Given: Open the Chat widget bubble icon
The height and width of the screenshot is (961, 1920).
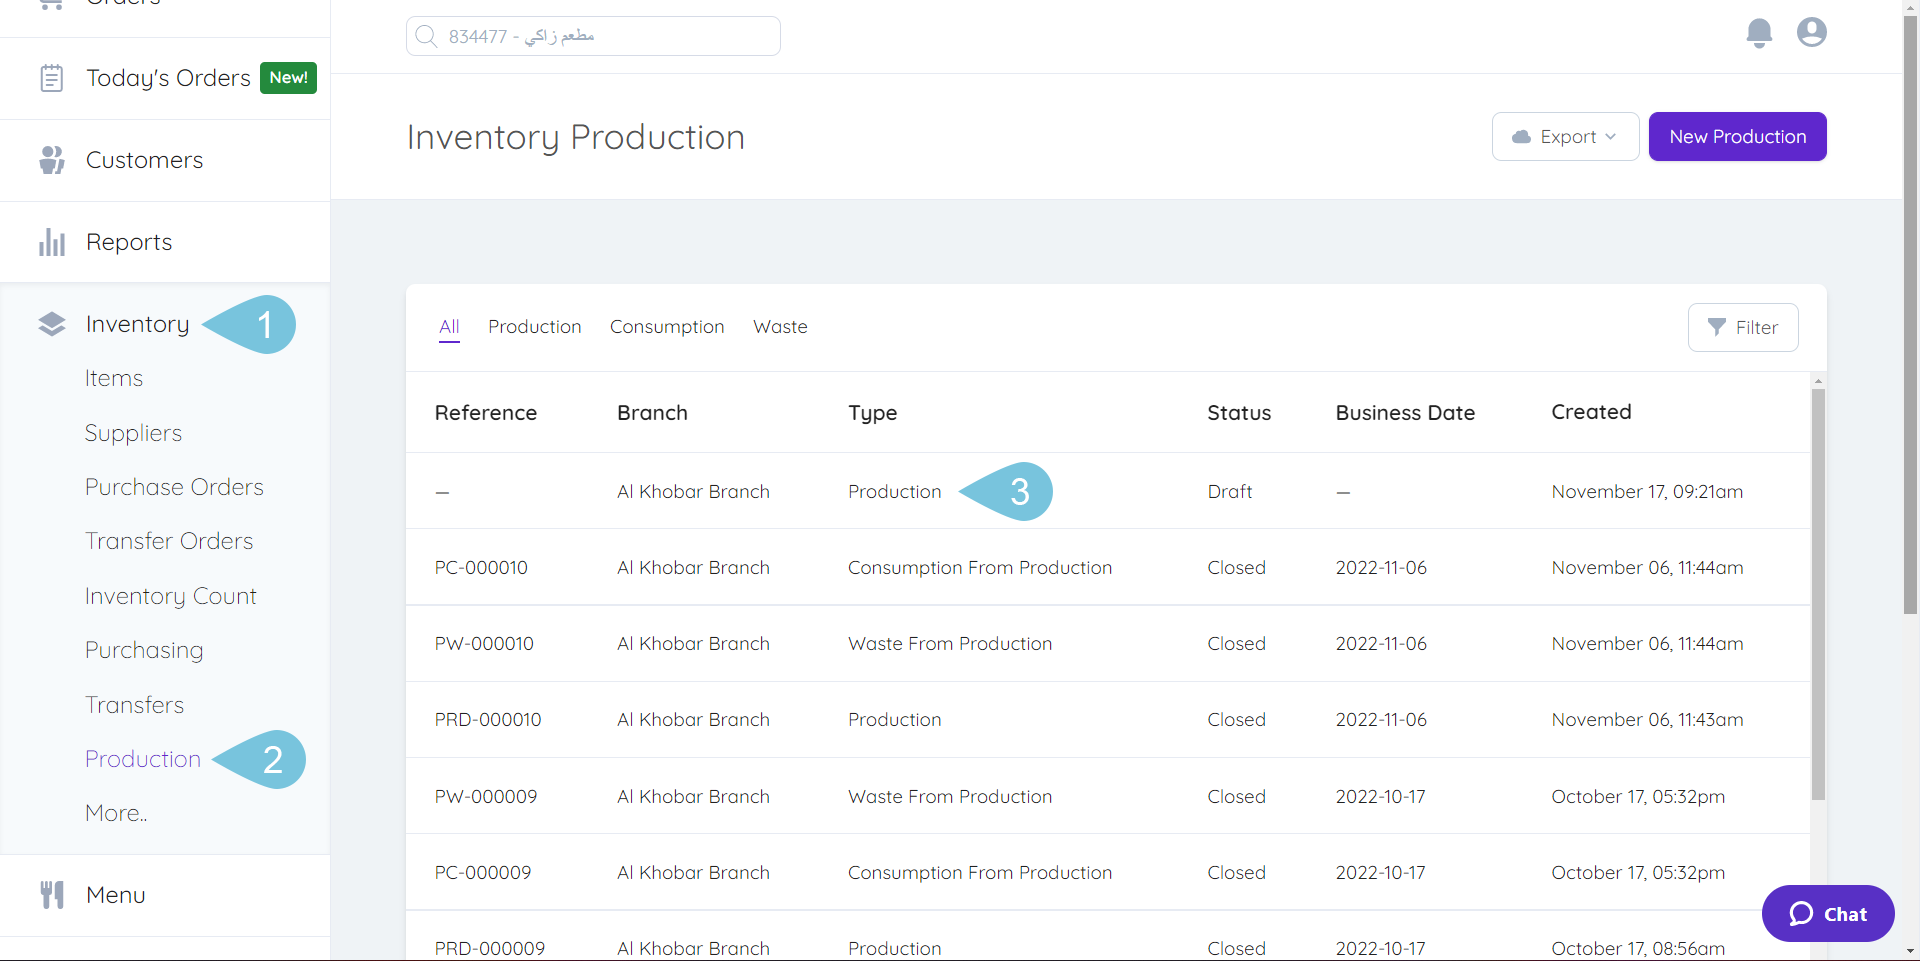Looking at the screenshot, I should tap(1800, 913).
